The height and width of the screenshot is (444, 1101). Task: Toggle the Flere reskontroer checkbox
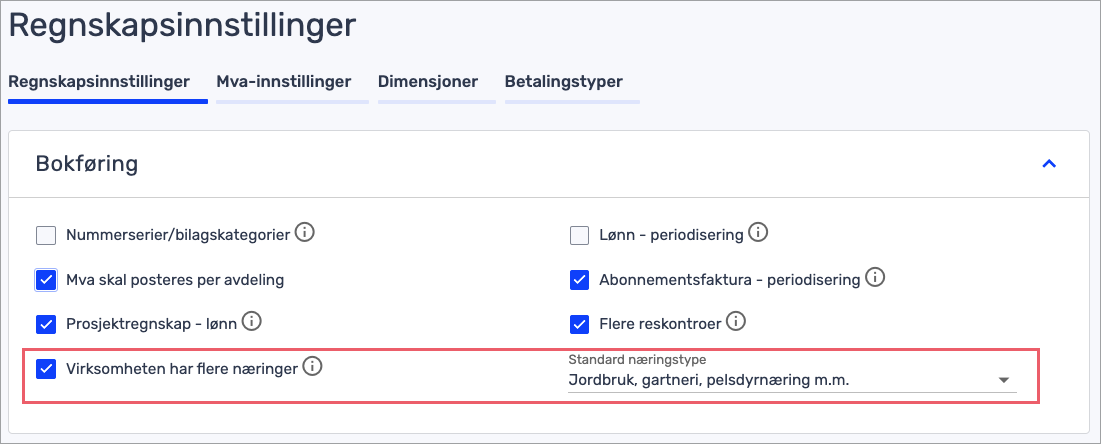point(579,324)
